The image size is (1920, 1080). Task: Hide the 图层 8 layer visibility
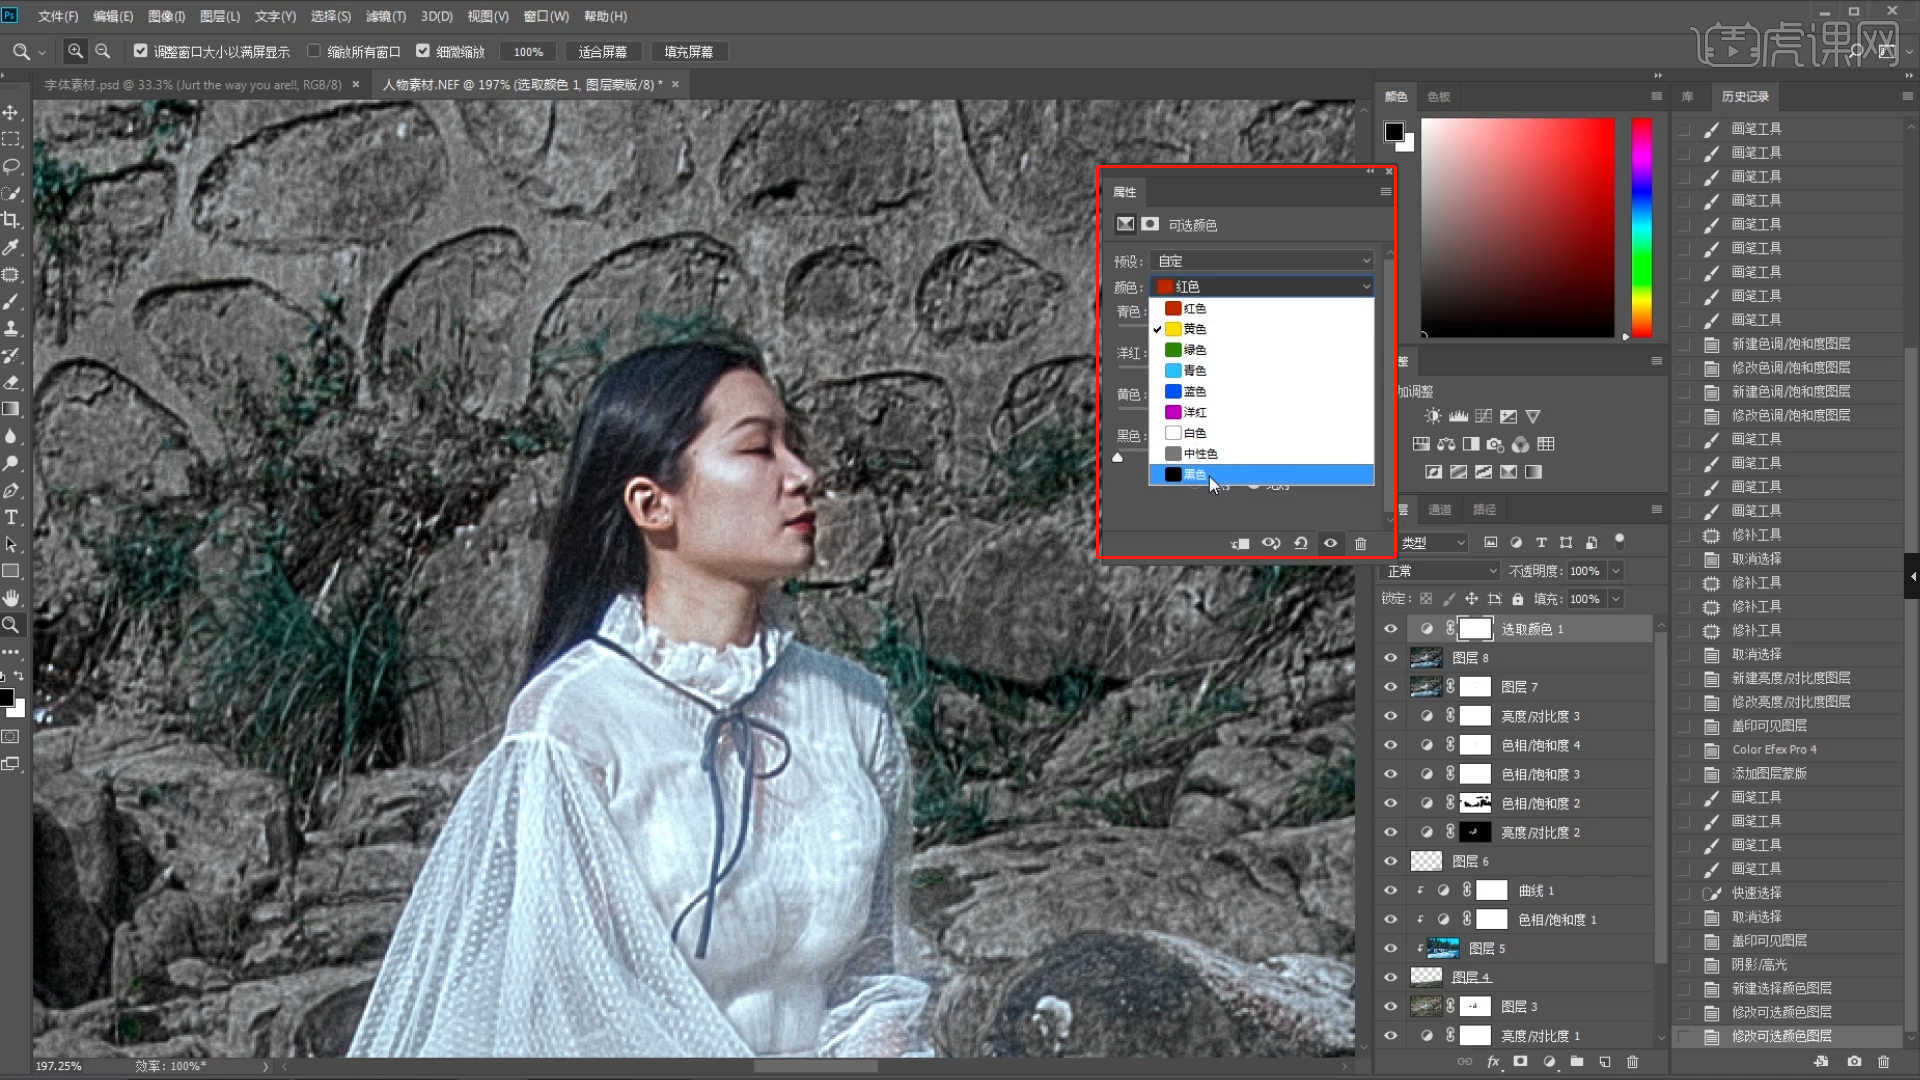[1390, 658]
